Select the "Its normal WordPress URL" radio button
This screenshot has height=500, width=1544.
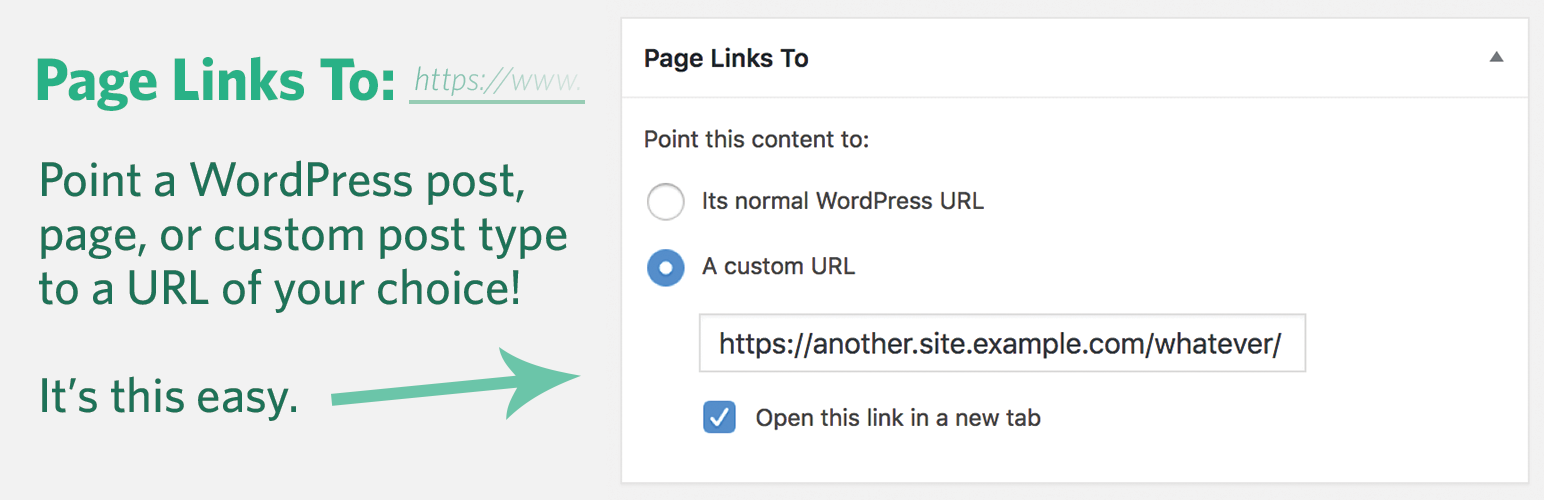point(666,201)
